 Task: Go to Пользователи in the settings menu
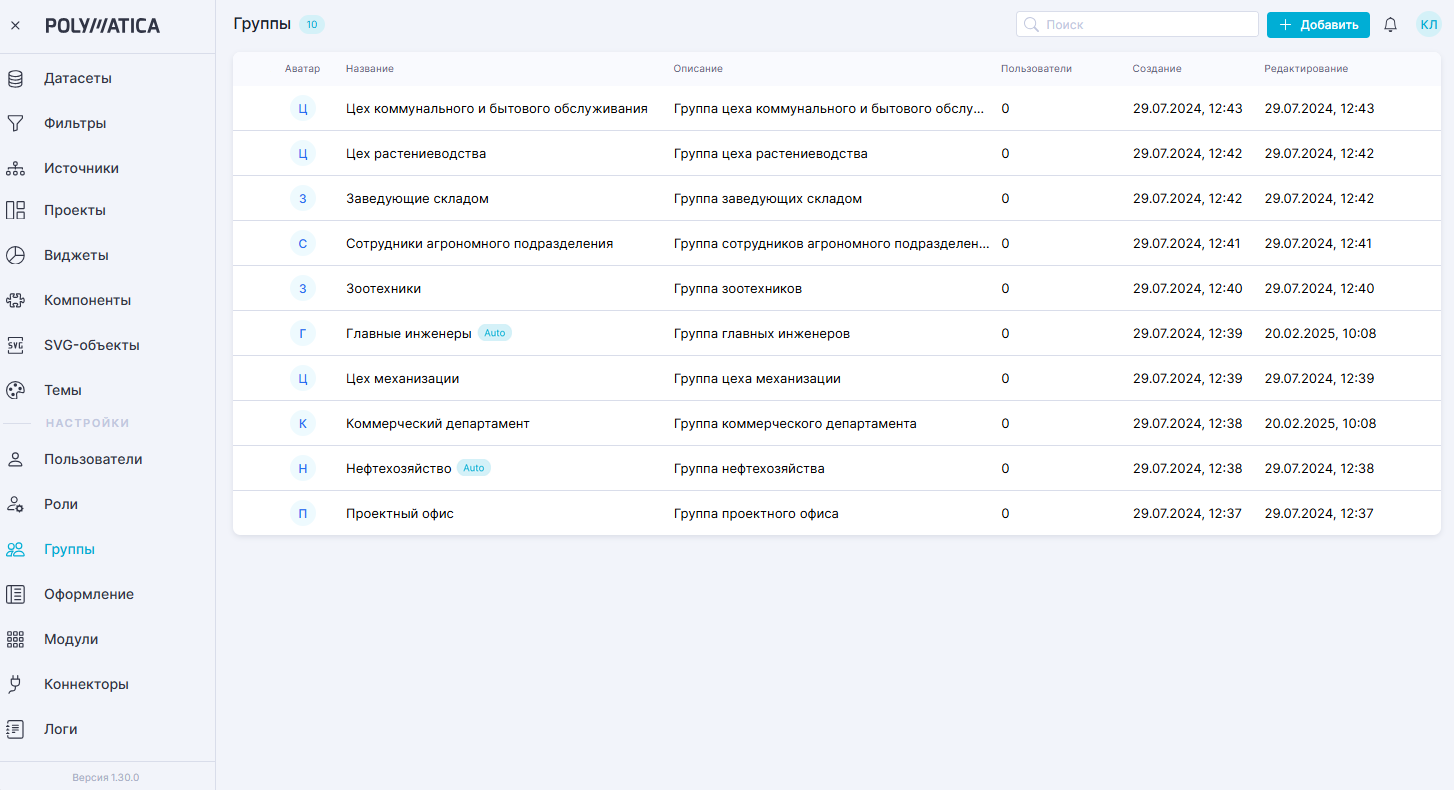93,459
